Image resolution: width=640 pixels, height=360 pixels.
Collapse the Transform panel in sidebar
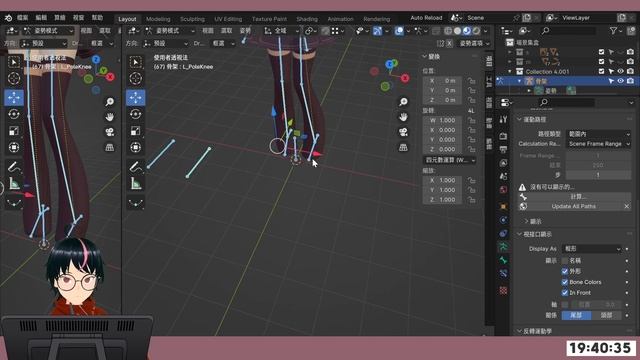(x=424, y=57)
